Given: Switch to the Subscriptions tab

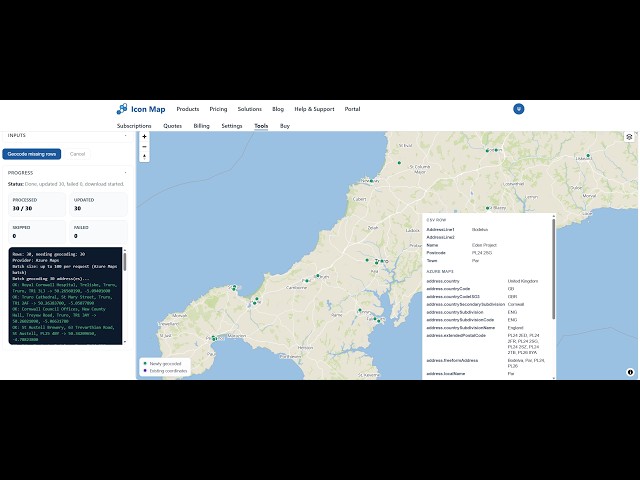Looking at the screenshot, I should (134, 126).
